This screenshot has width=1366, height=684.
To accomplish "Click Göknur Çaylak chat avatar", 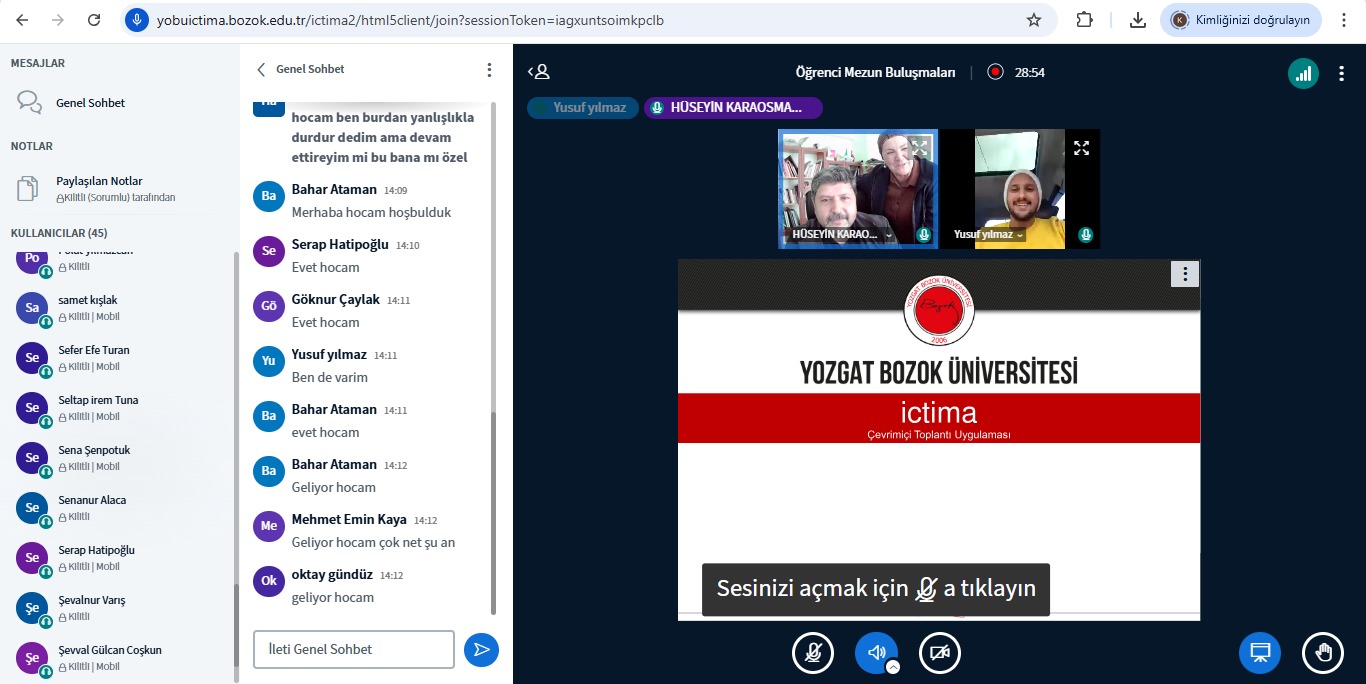I will point(269,306).
